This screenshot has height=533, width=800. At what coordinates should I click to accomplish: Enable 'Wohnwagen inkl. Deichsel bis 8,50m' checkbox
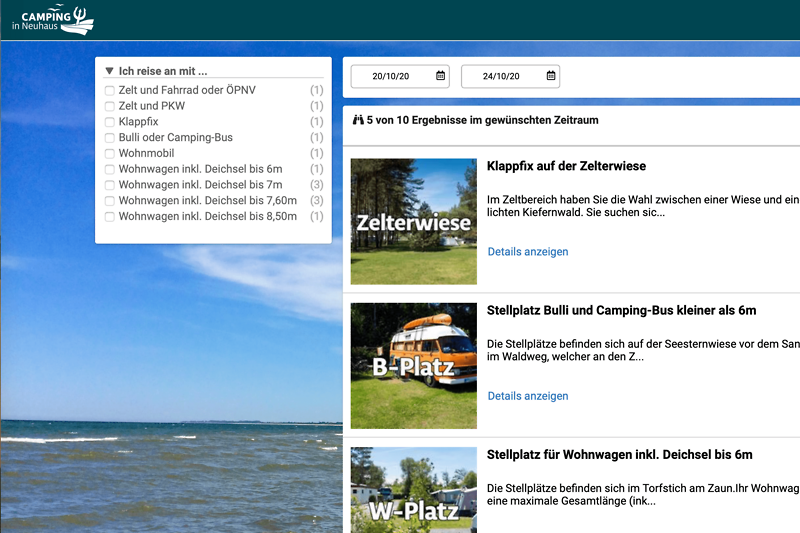(110, 217)
